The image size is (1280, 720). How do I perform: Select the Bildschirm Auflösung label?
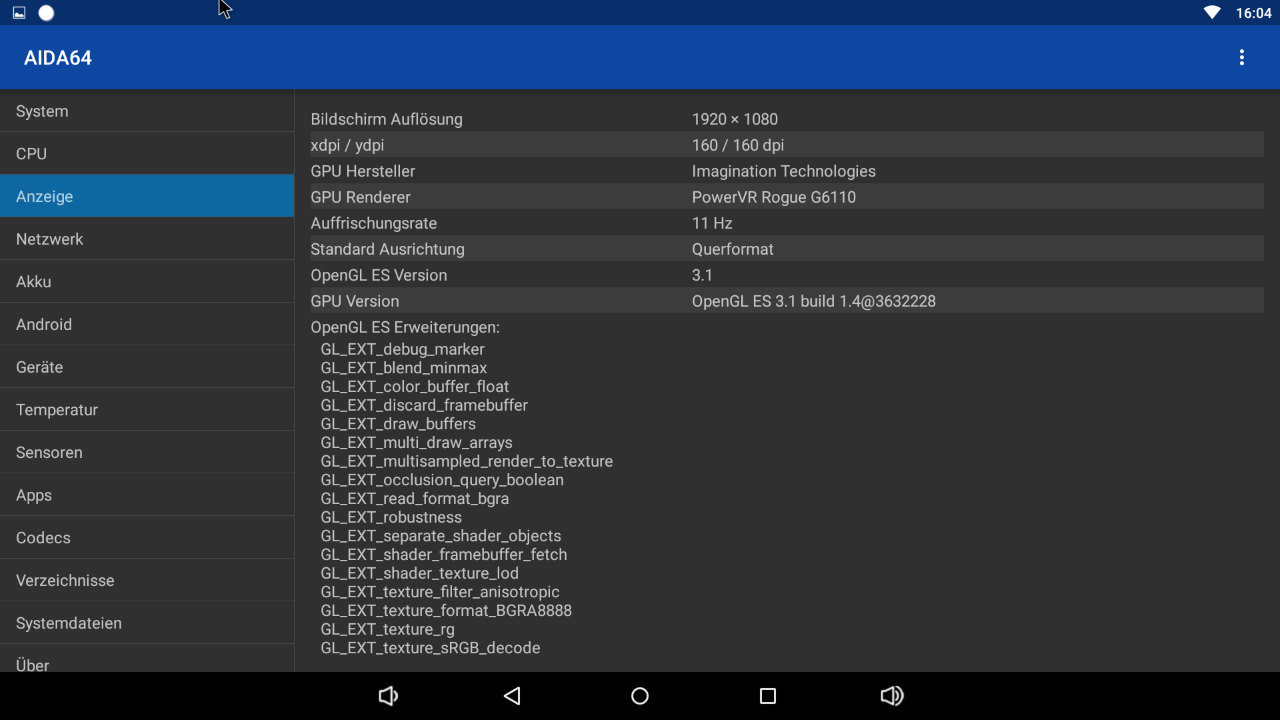(x=386, y=119)
